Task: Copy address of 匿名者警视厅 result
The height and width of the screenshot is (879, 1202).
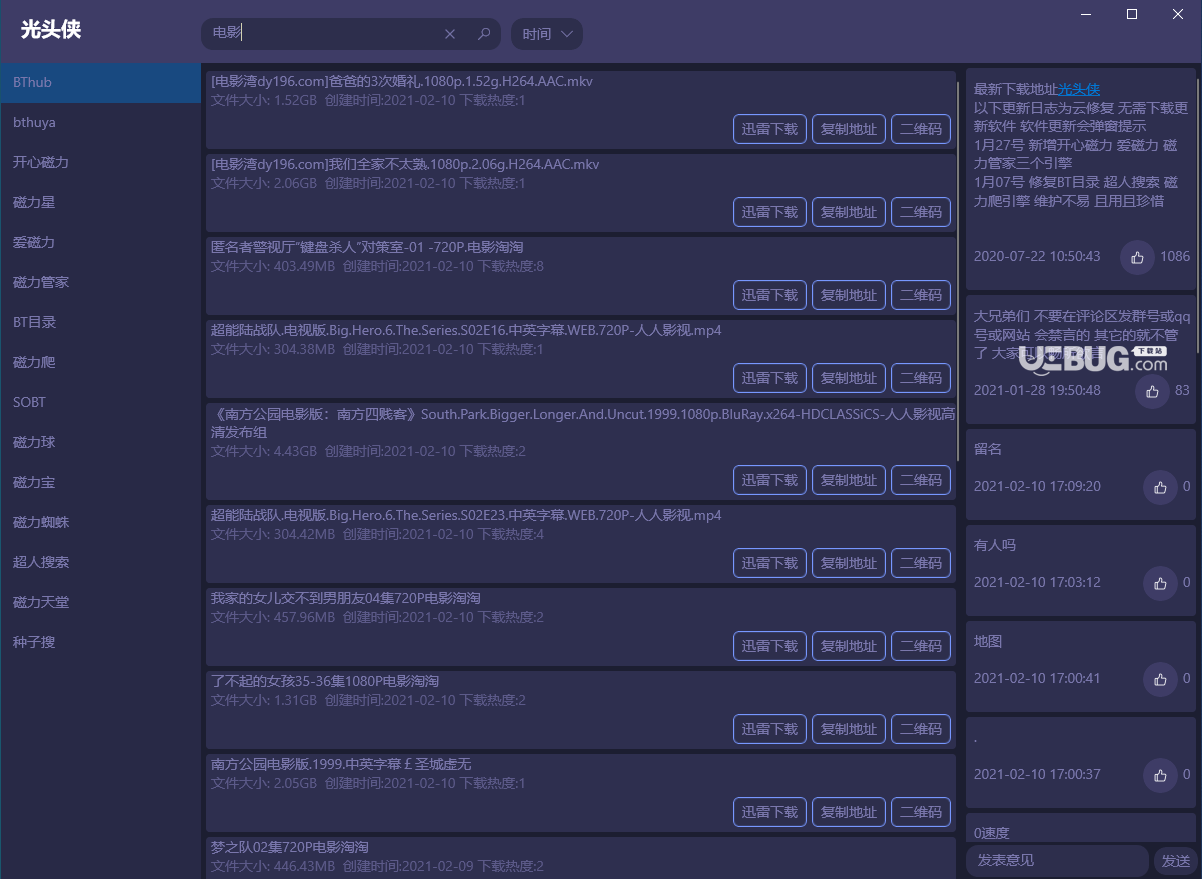Action: 849,295
